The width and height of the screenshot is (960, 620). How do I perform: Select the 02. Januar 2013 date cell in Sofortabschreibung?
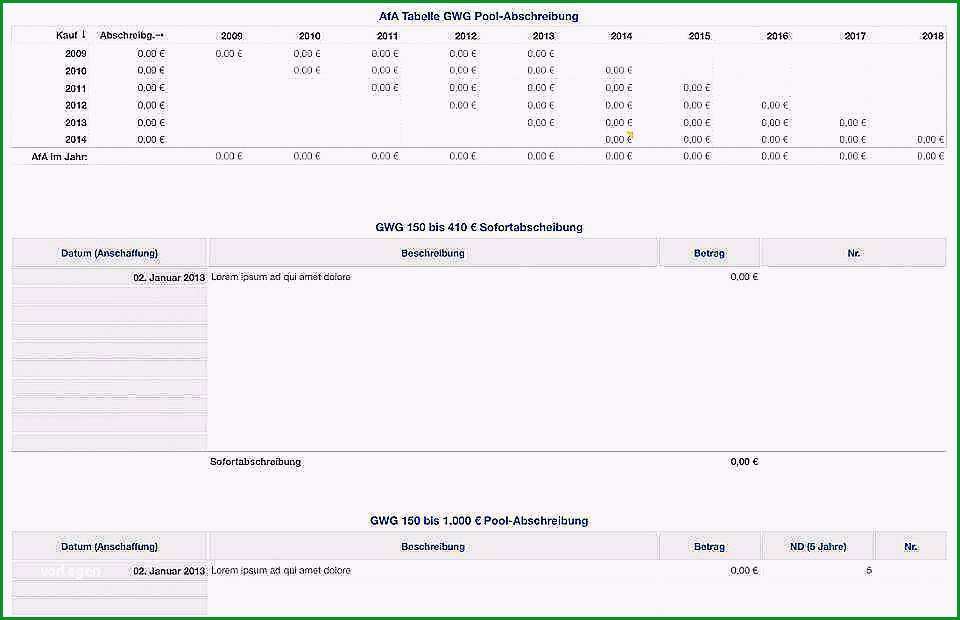click(x=110, y=277)
